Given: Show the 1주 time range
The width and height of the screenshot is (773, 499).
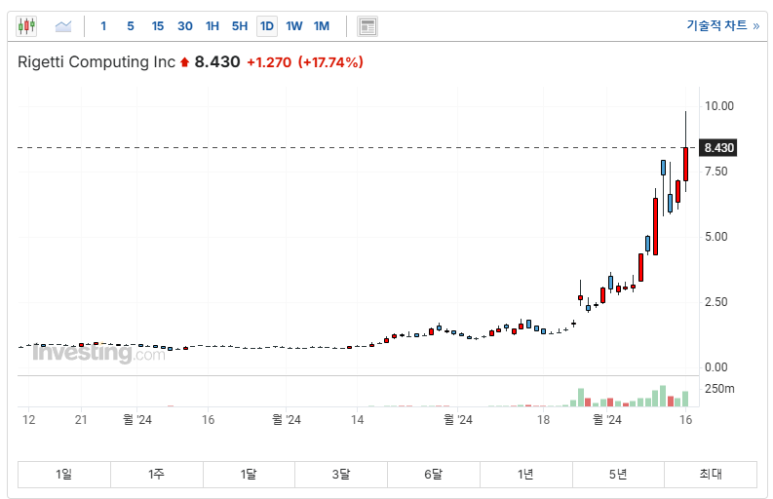Looking at the screenshot, I should tap(157, 474).
